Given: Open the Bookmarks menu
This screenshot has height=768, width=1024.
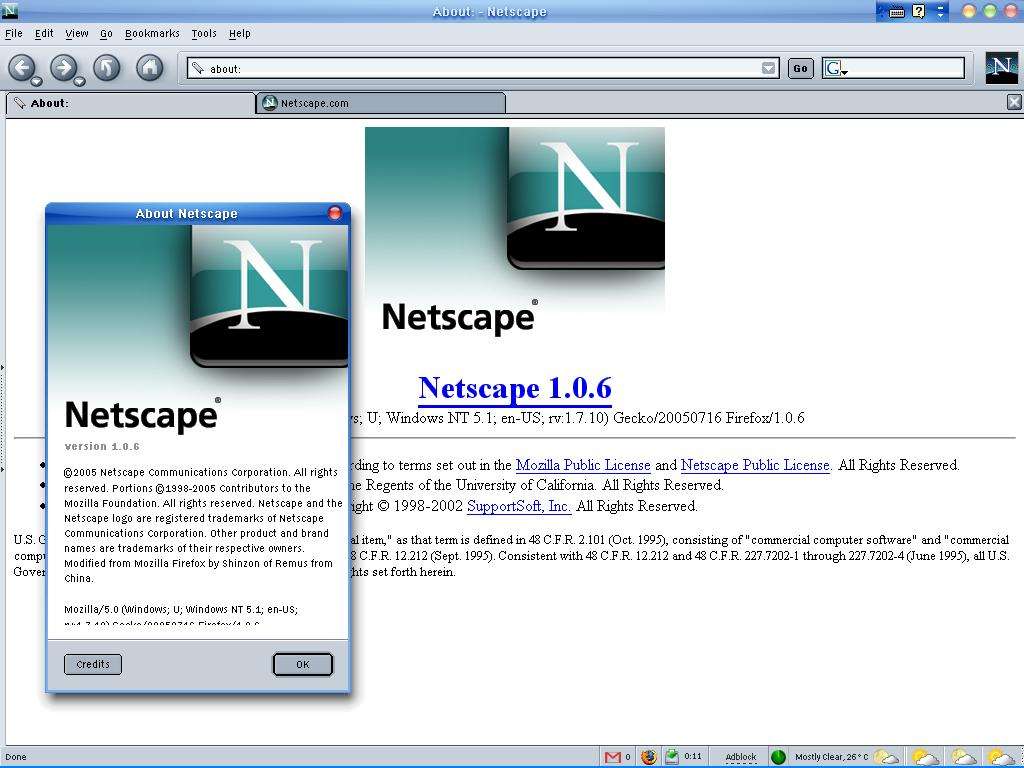Looking at the screenshot, I should pyautogui.click(x=152, y=33).
